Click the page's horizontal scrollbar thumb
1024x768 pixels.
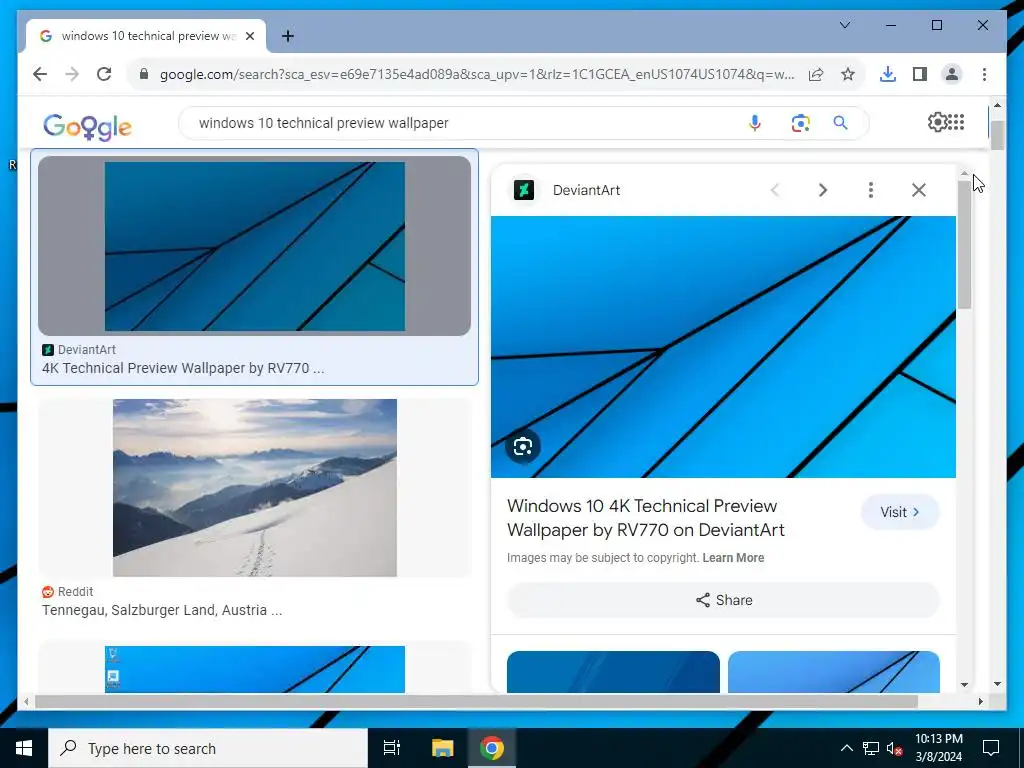pos(476,701)
